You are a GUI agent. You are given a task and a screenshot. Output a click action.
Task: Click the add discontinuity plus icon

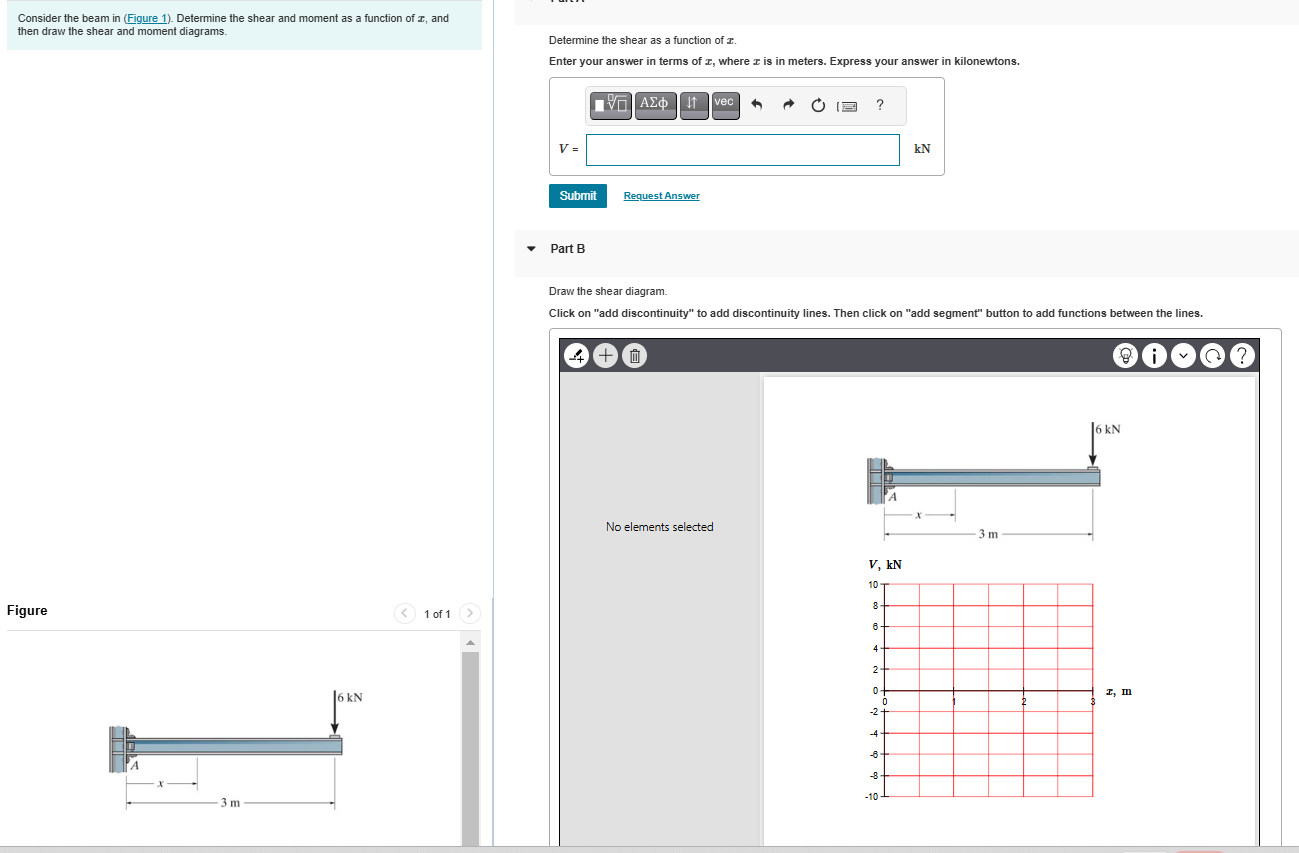tap(605, 355)
